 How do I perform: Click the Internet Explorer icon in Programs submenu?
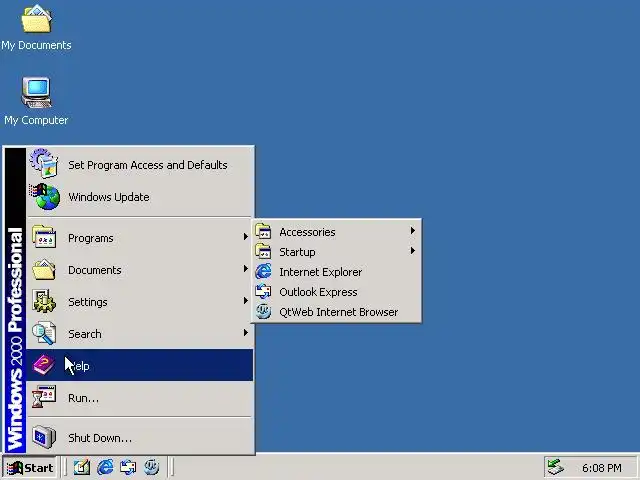263,271
